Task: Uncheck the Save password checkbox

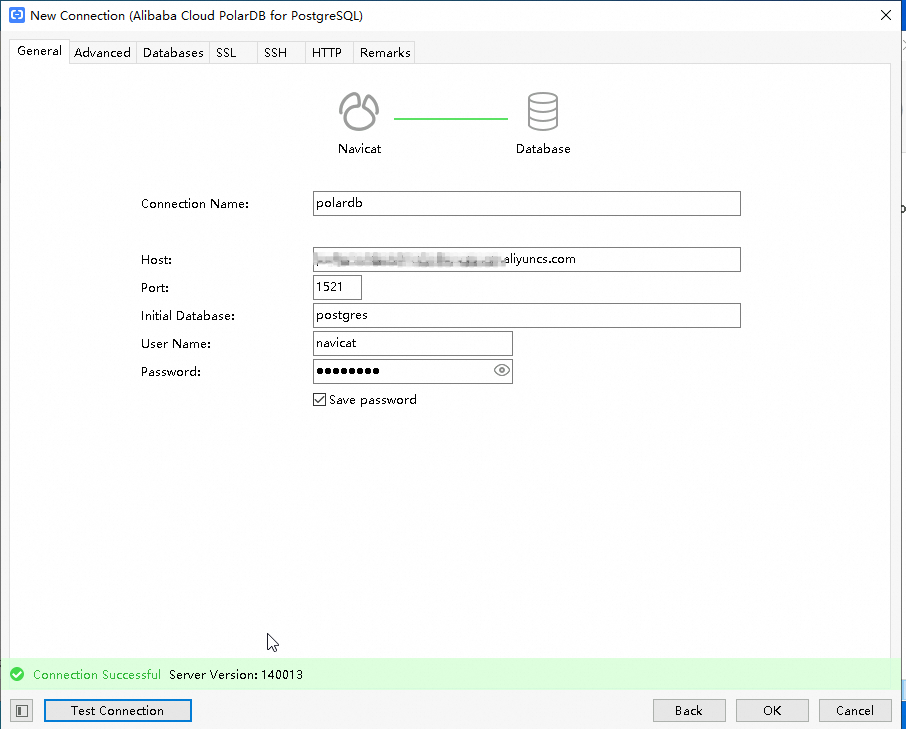Action: coord(320,400)
